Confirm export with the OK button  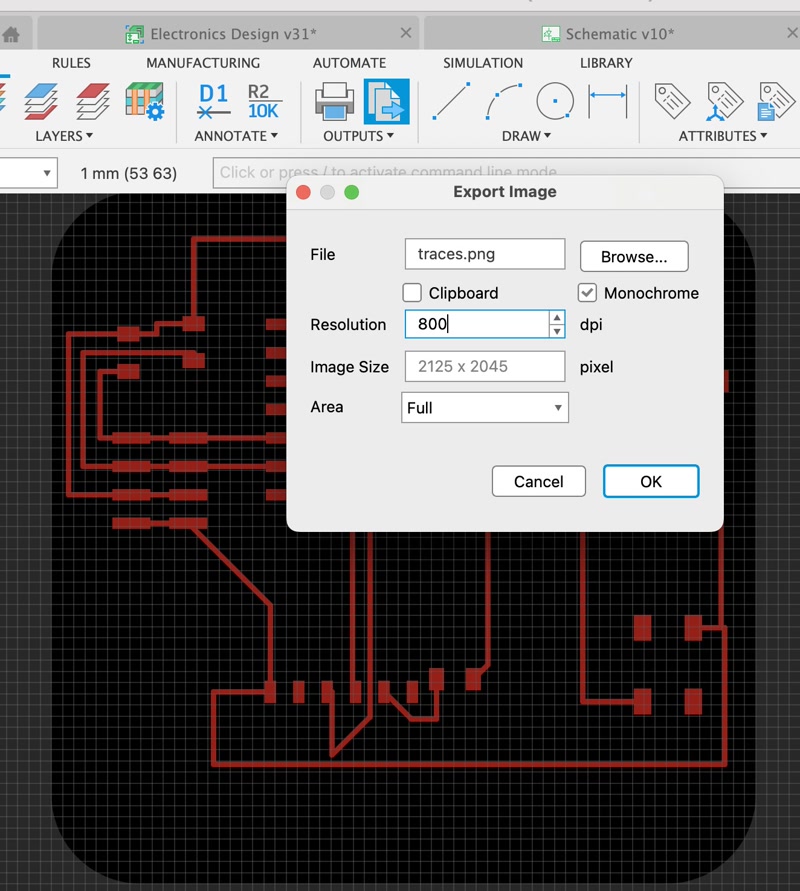tap(651, 481)
